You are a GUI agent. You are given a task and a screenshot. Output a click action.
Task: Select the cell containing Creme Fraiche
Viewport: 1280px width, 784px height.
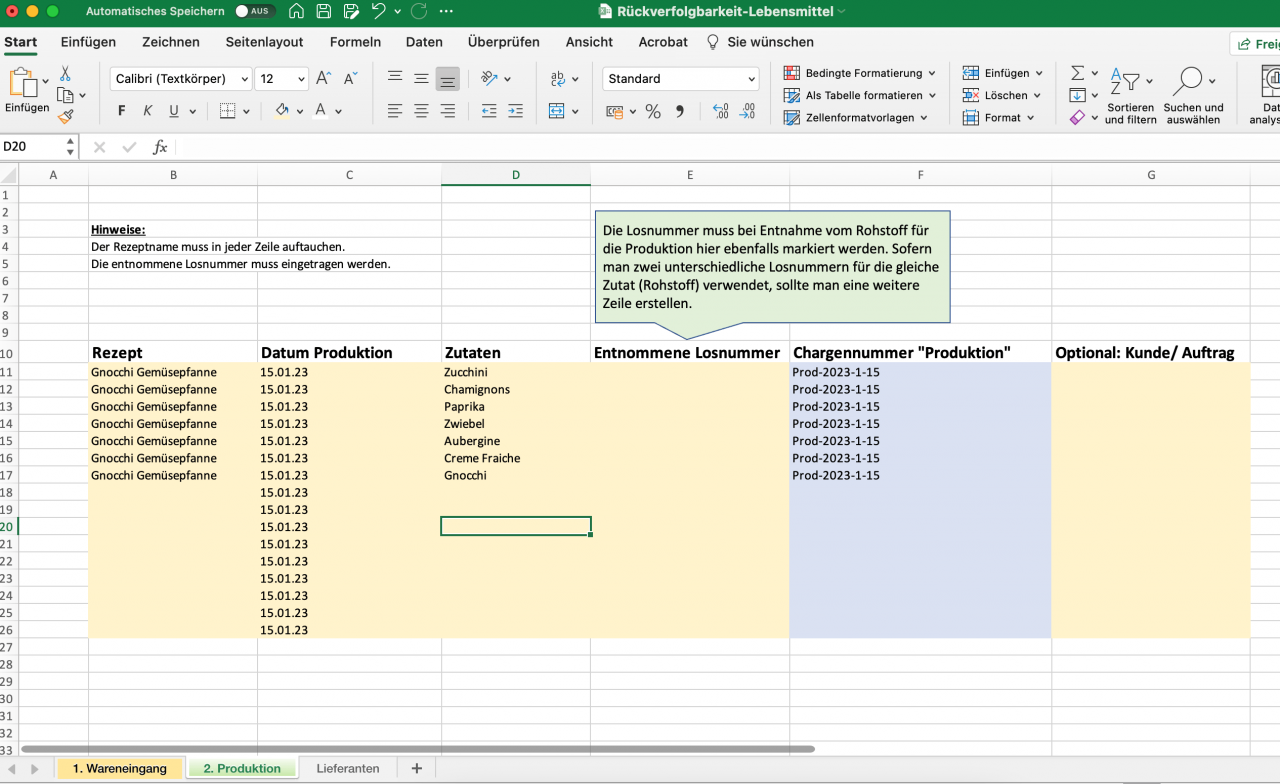[x=516, y=458]
